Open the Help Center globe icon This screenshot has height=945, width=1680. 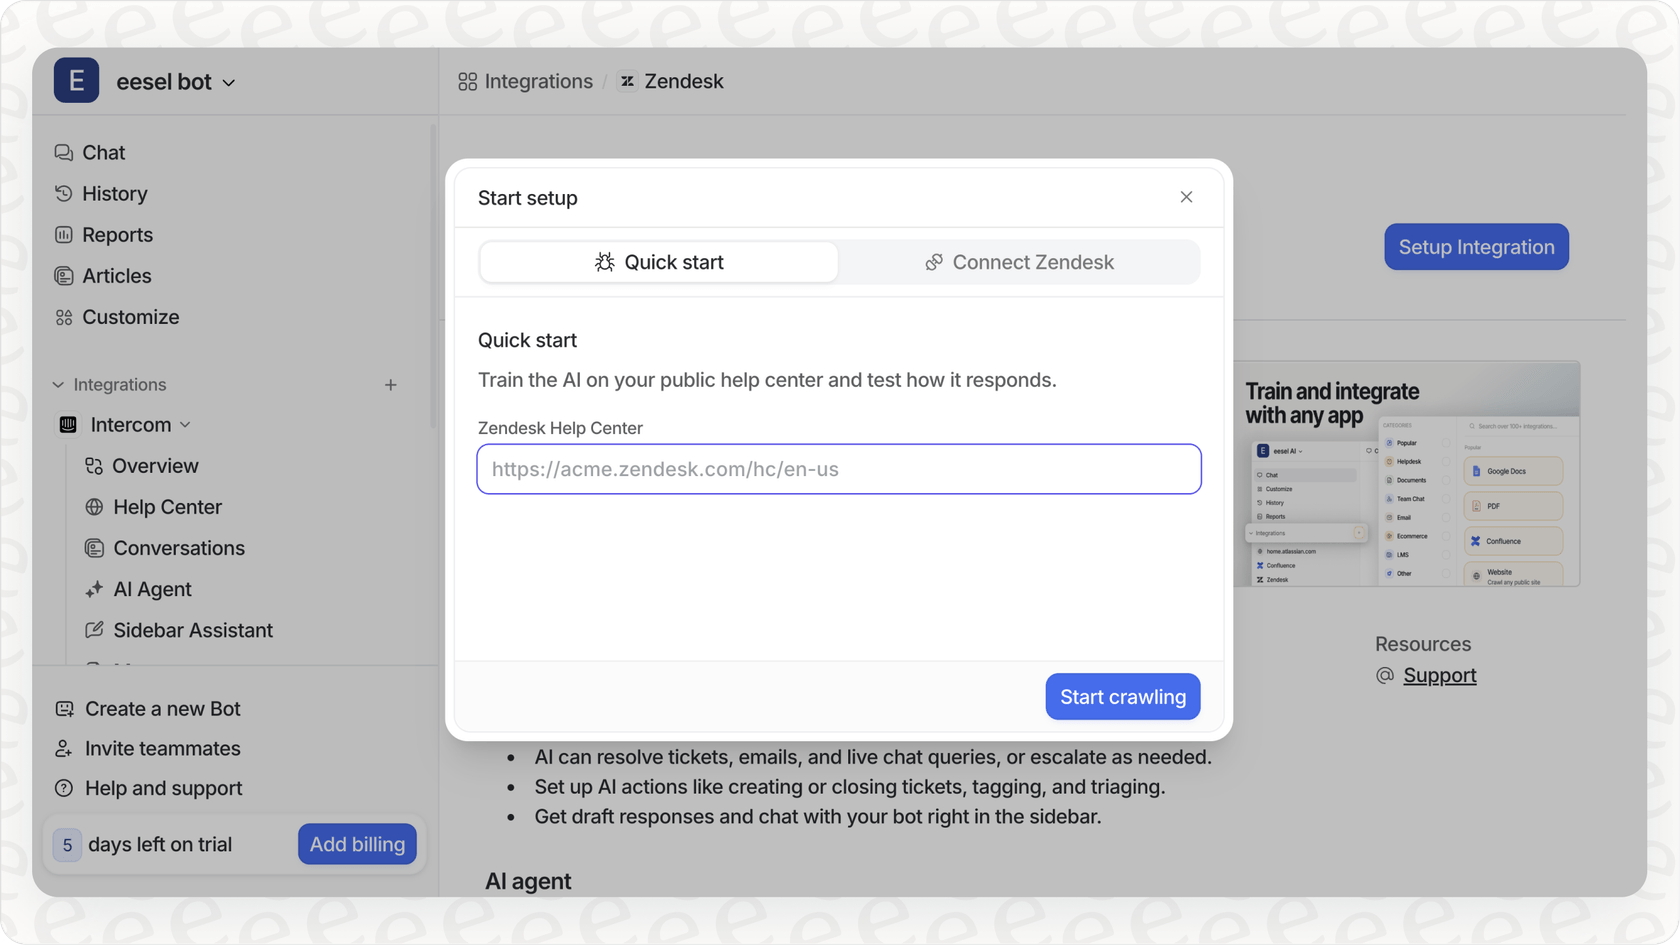(x=94, y=507)
